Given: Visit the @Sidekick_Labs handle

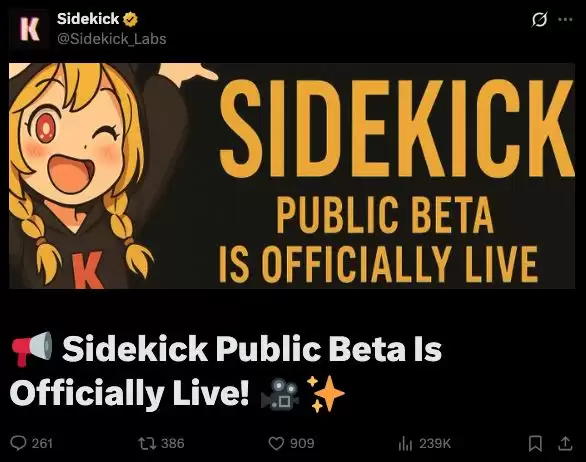Looking at the screenshot, I should click(111, 39).
